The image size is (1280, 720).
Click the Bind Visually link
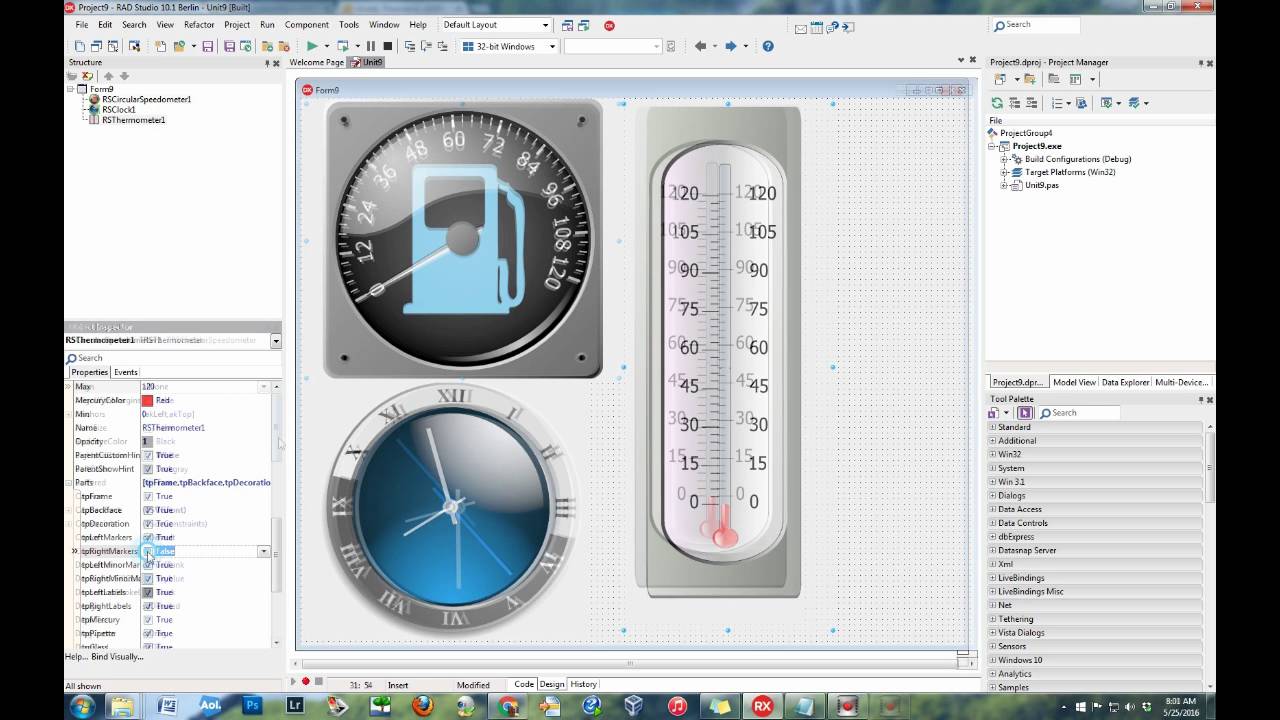point(117,657)
